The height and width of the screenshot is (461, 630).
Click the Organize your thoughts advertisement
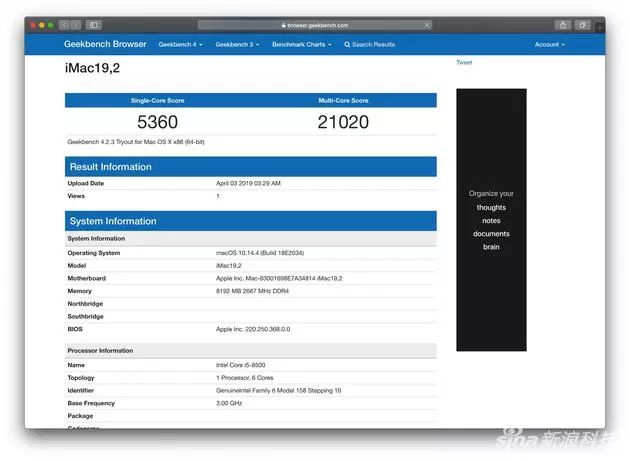(491, 220)
